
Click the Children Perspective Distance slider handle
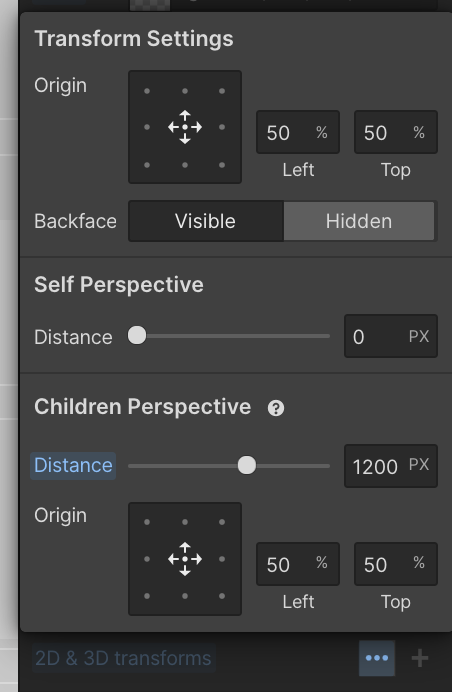(247, 465)
